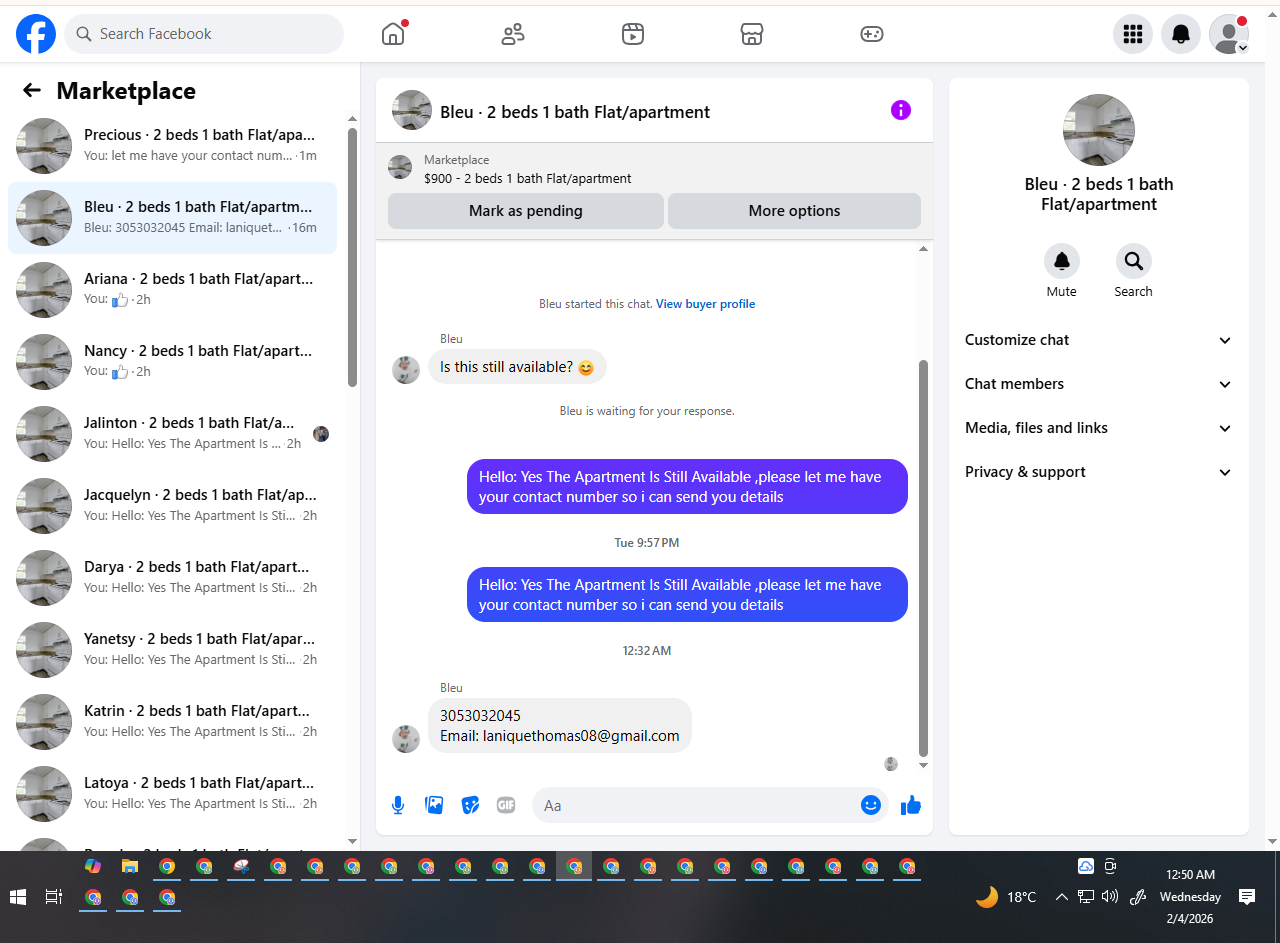
Task: Open the Jacquelyn conversation
Action: (x=172, y=506)
